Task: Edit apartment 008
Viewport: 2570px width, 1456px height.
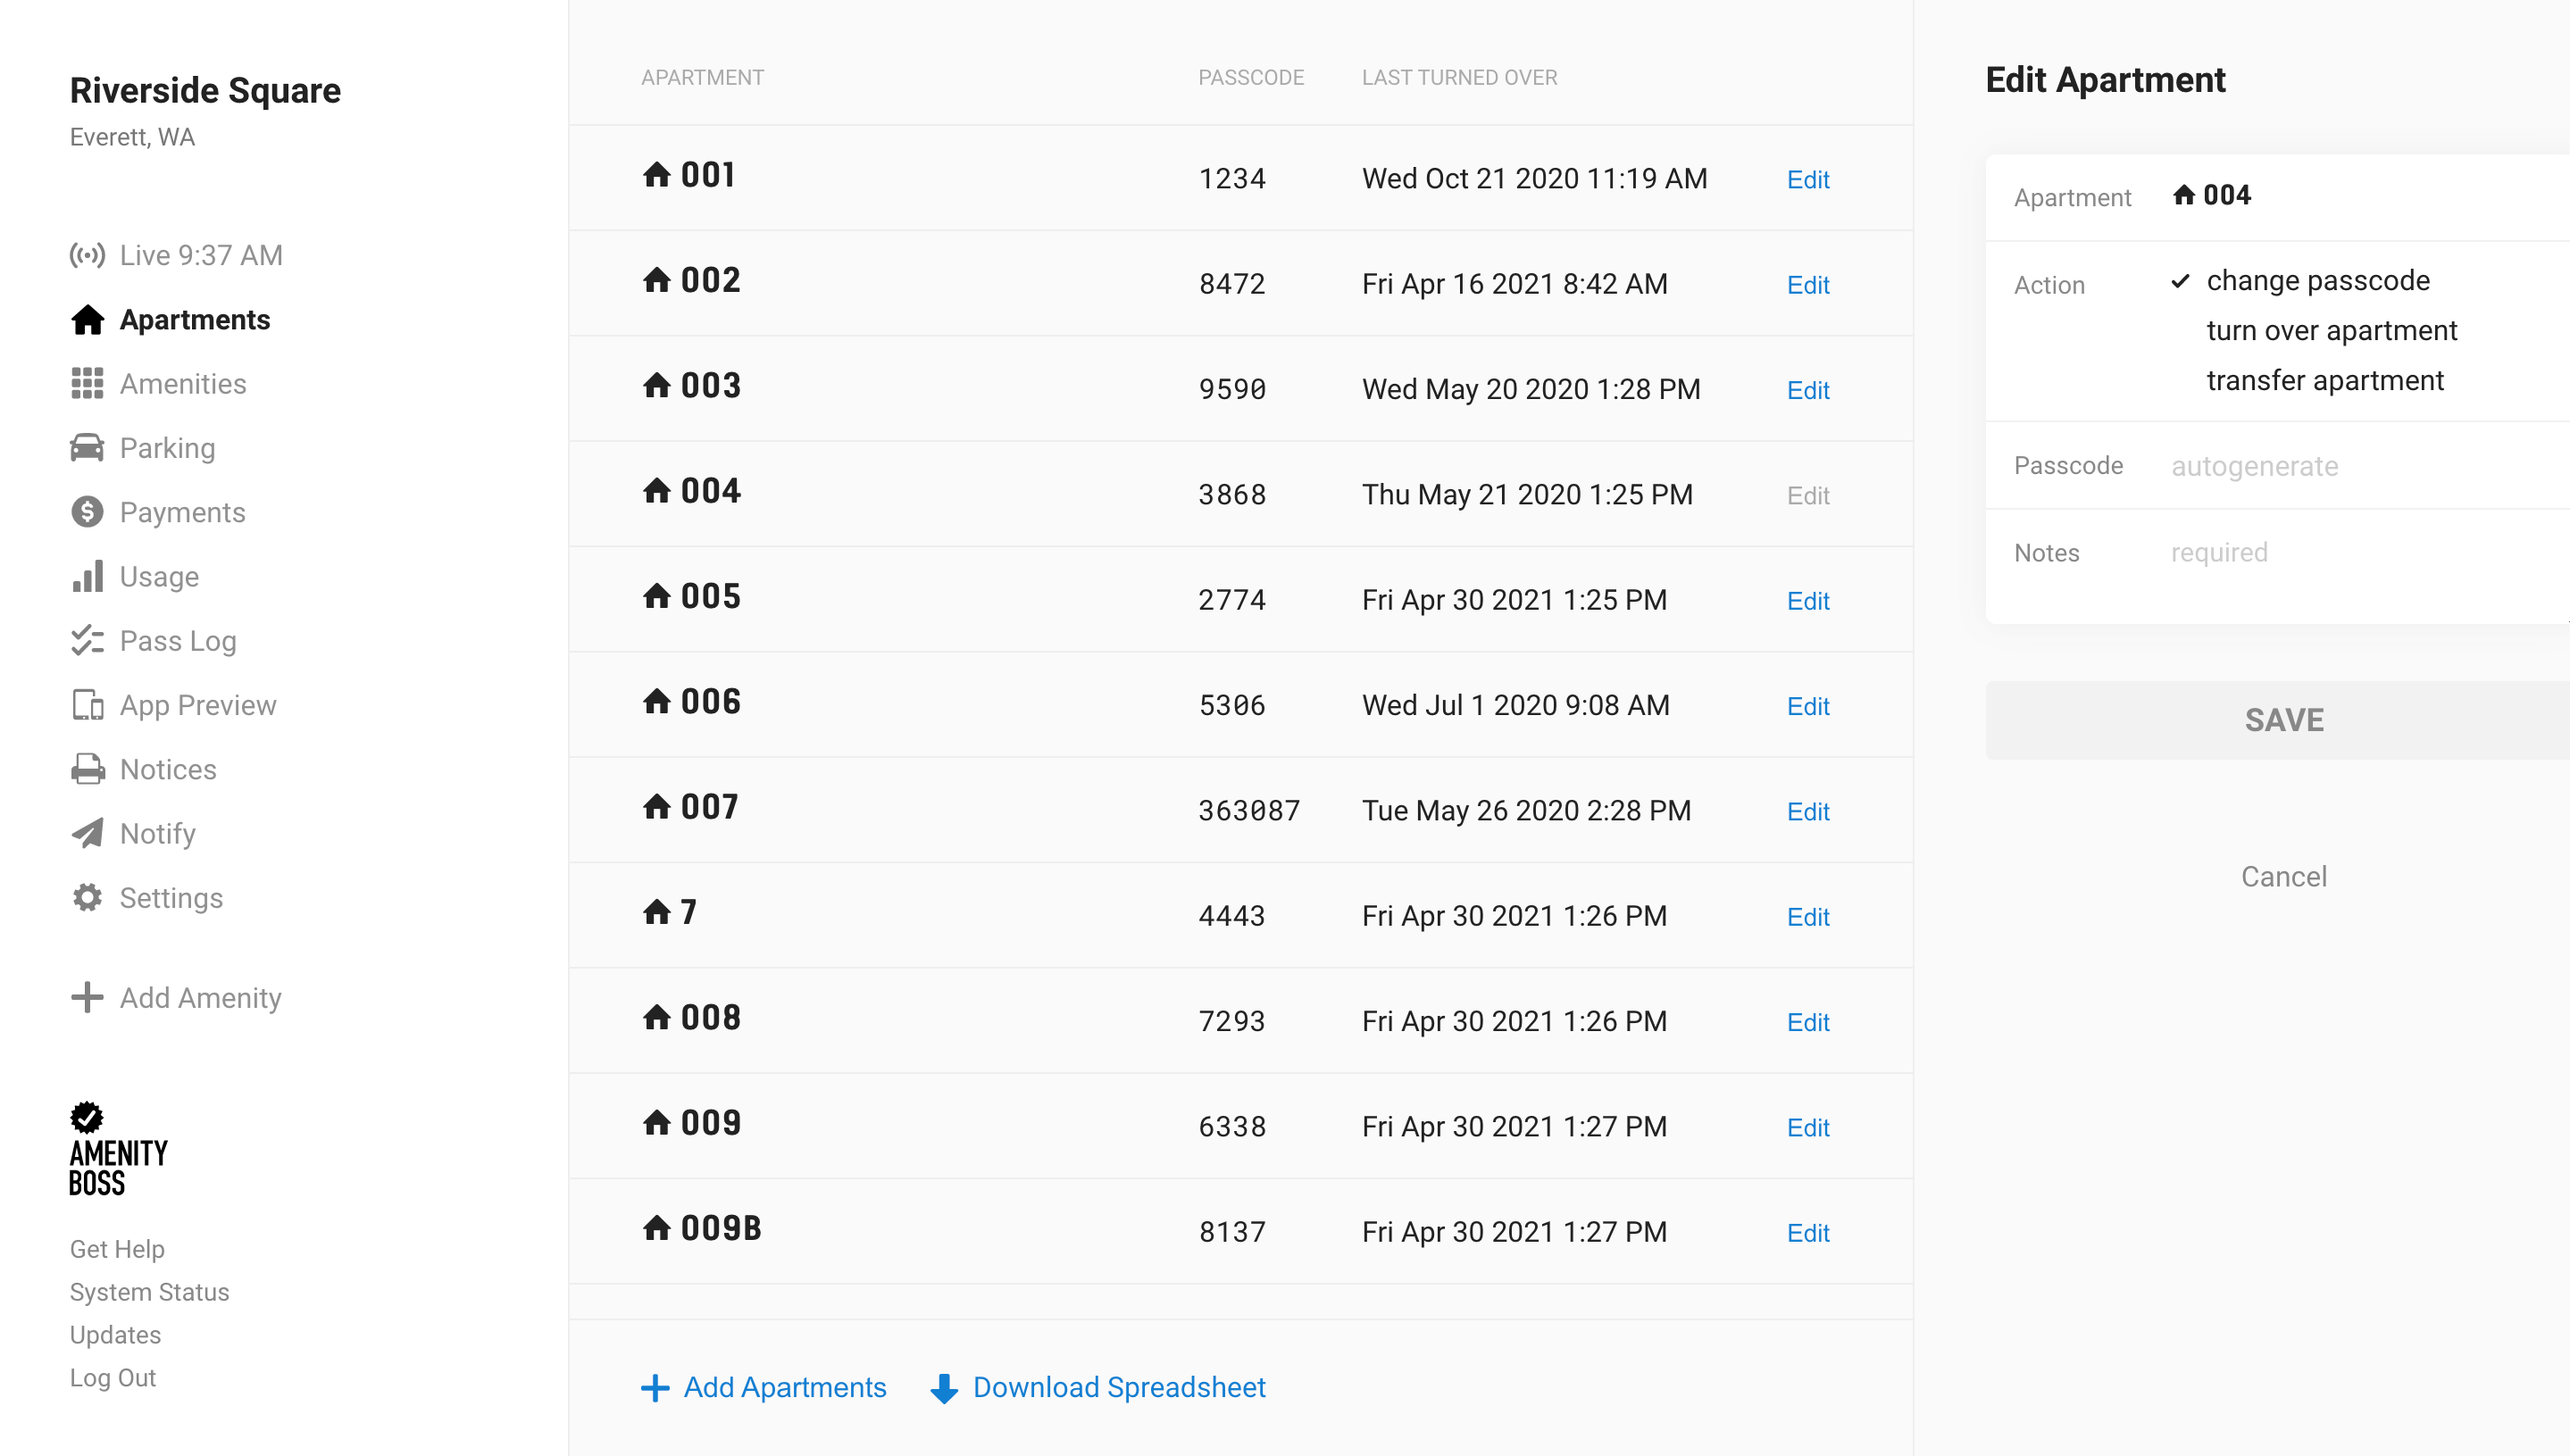Action: (1807, 1022)
